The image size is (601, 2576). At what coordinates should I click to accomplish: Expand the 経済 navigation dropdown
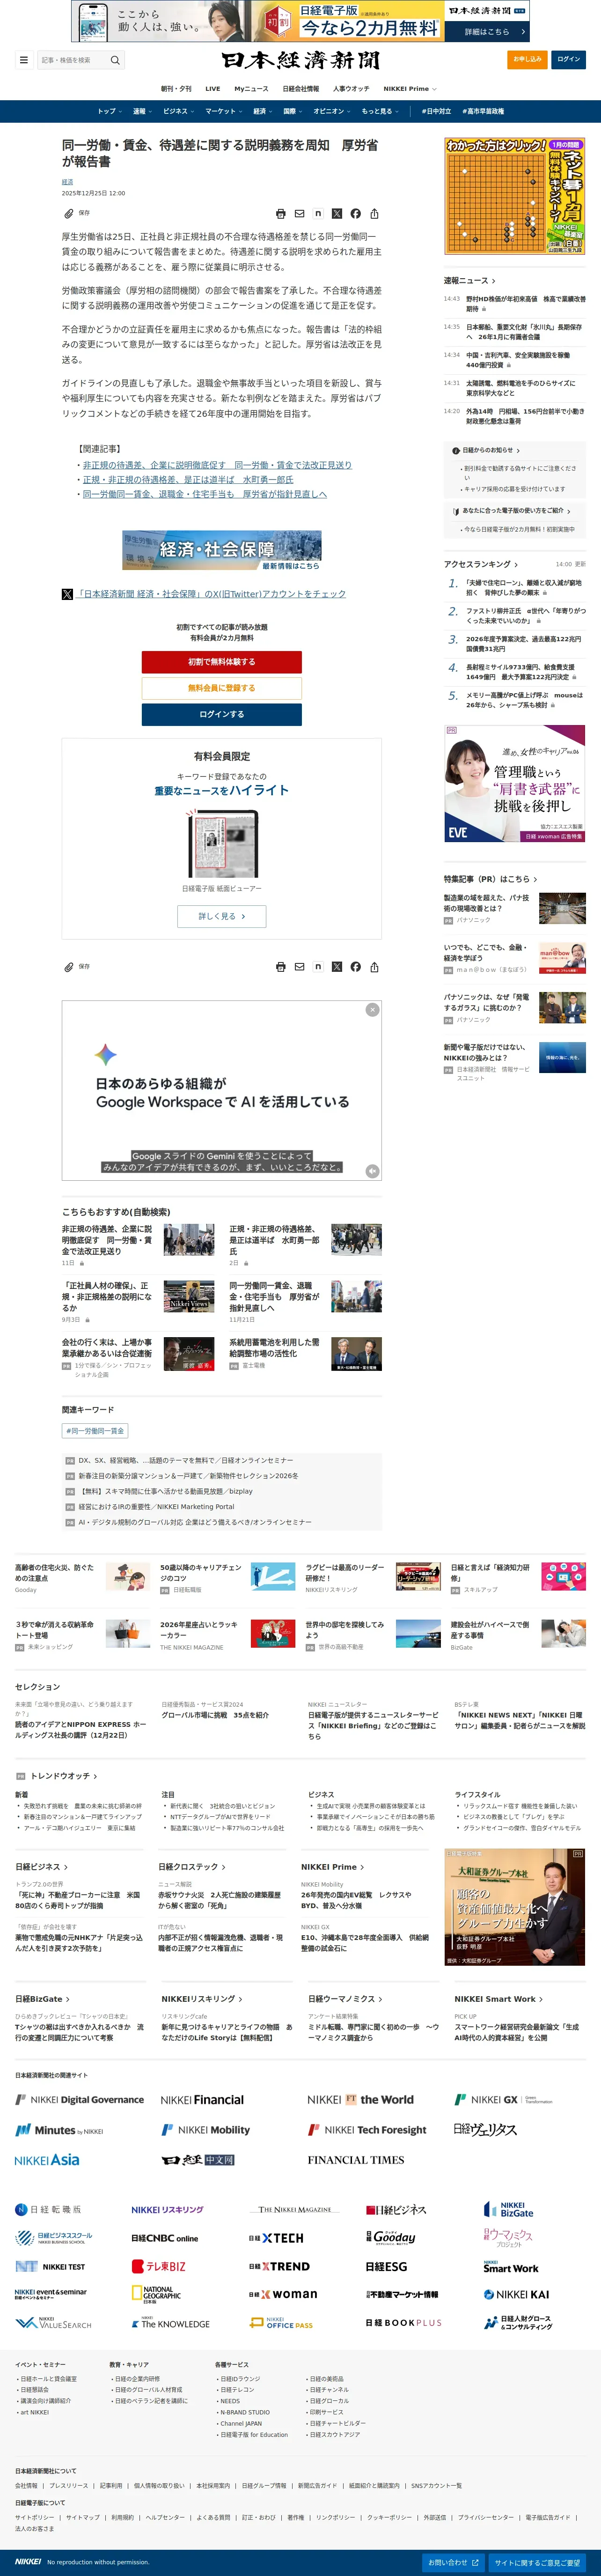[262, 112]
